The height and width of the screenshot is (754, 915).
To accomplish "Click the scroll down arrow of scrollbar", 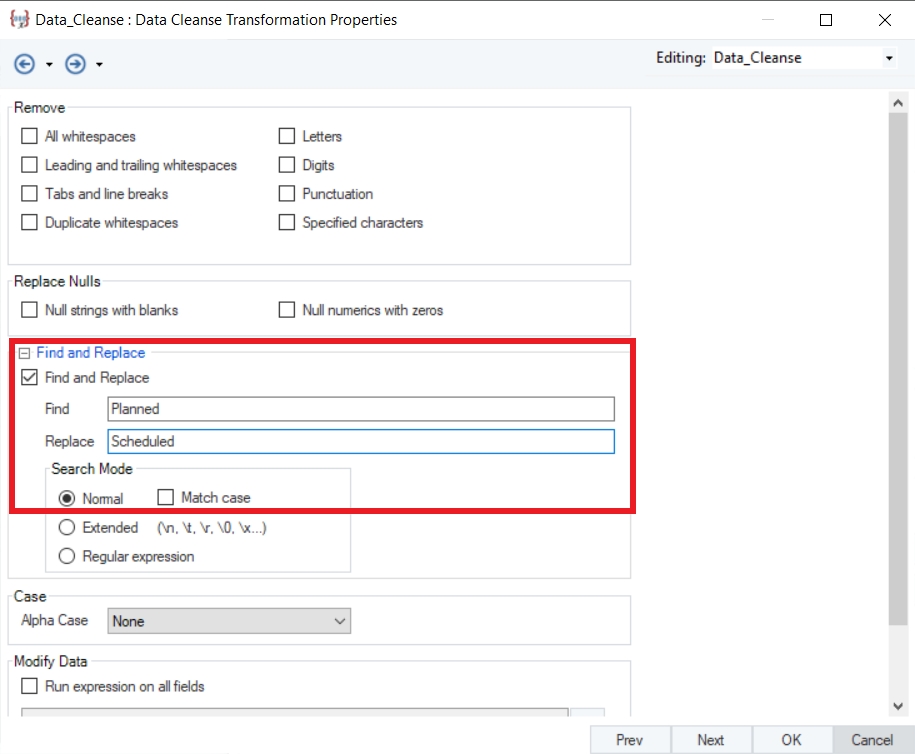I will [x=898, y=706].
